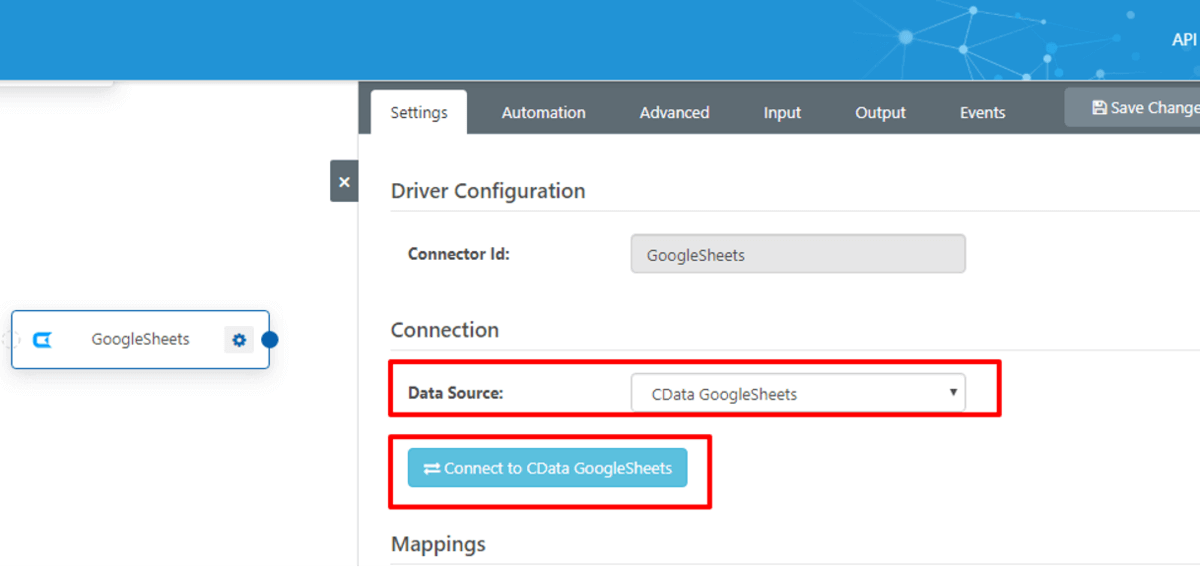Click the gear icon on GoogleSheets connector
This screenshot has height=567, width=1200.
coord(239,340)
